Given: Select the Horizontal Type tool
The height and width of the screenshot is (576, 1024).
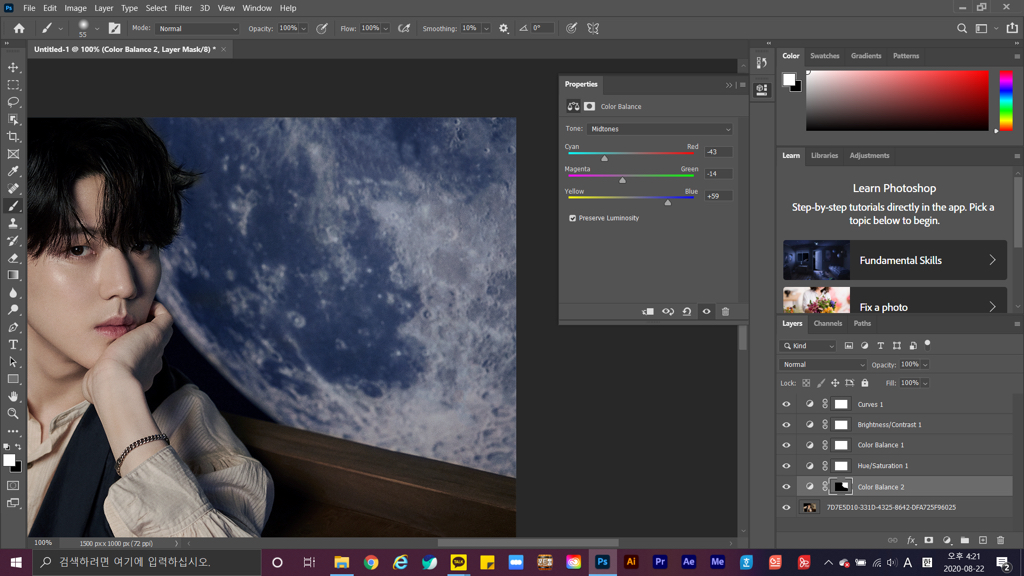Looking at the screenshot, I should pyautogui.click(x=13, y=344).
